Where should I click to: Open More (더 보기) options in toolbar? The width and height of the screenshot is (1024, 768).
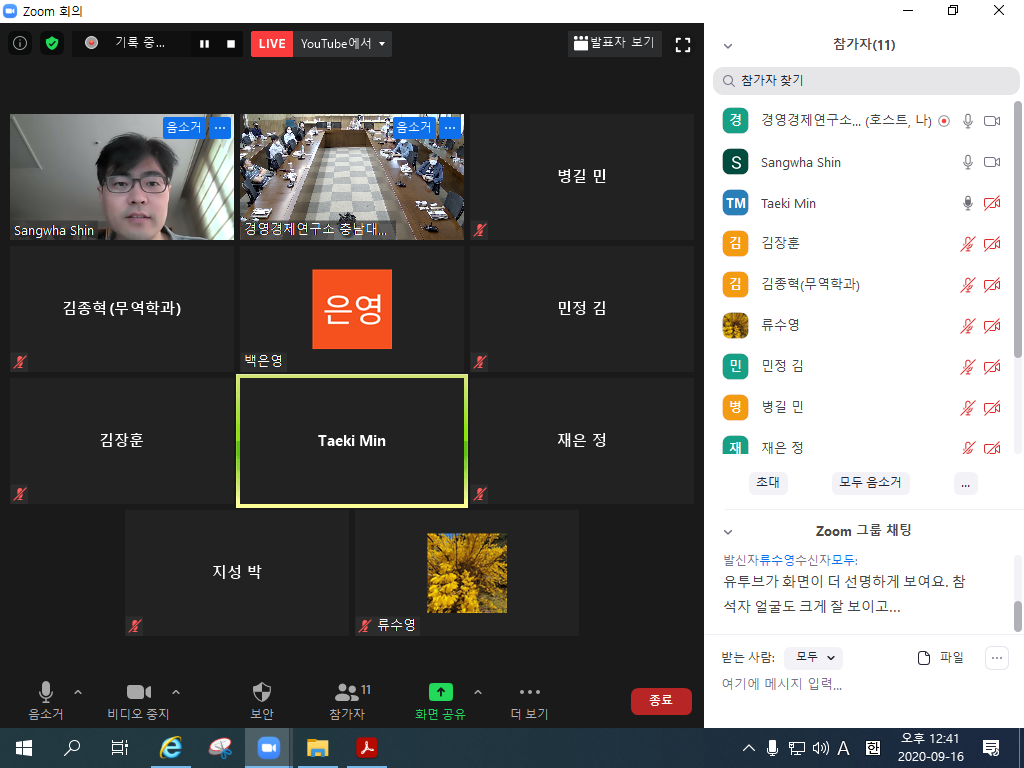[x=530, y=692]
